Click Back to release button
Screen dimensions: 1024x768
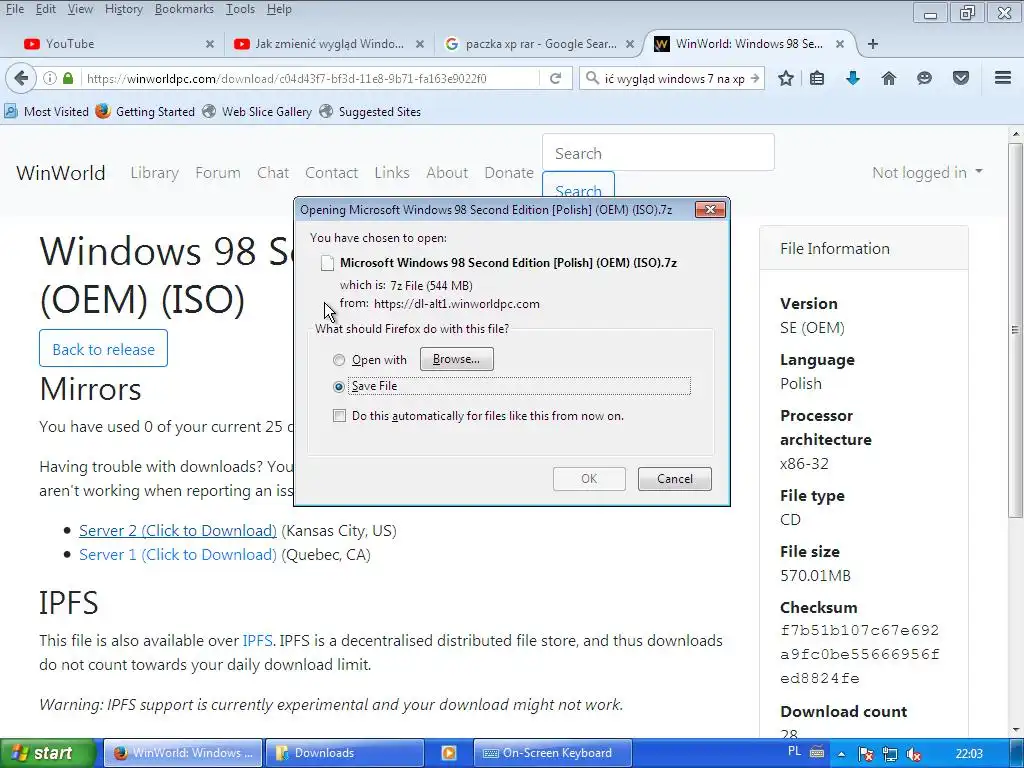coord(103,349)
